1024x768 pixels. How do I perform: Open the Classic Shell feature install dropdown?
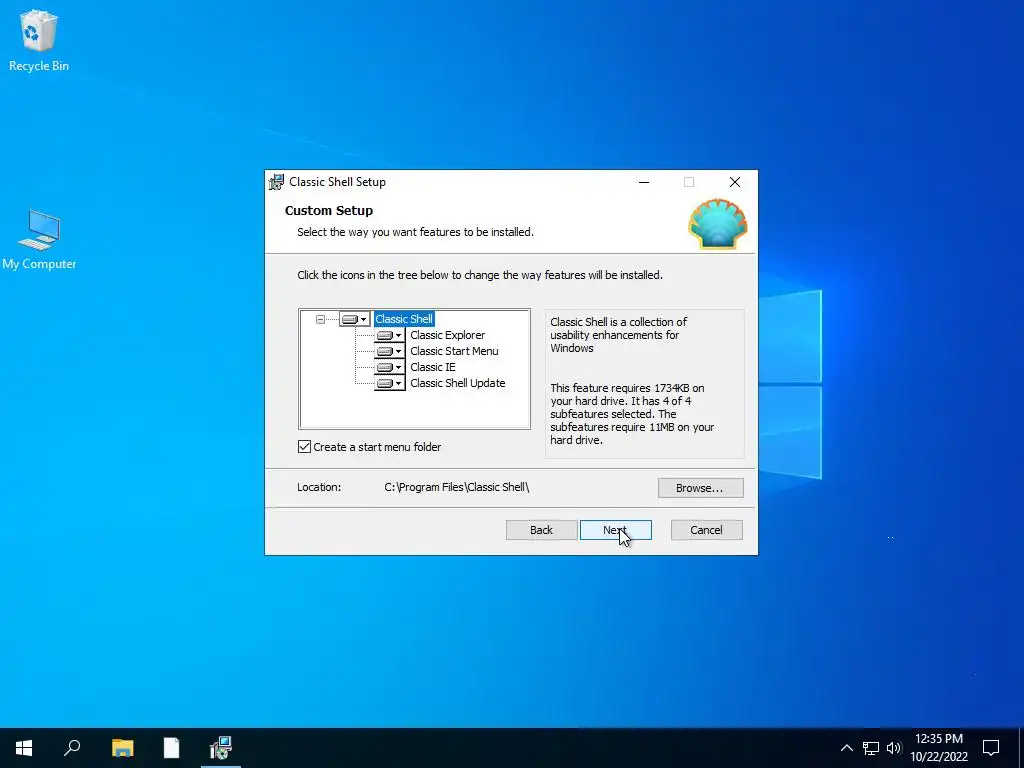coord(355,319)
